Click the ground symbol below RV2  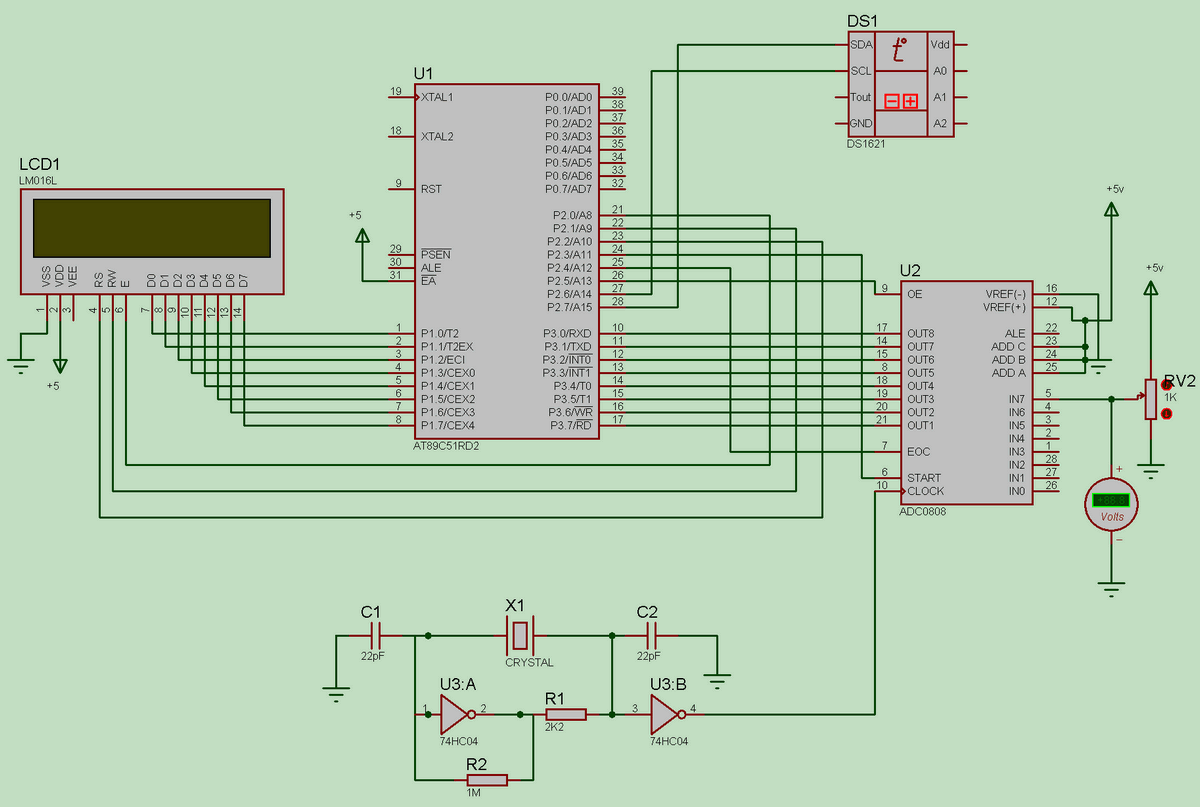[x=1152, y=472]
